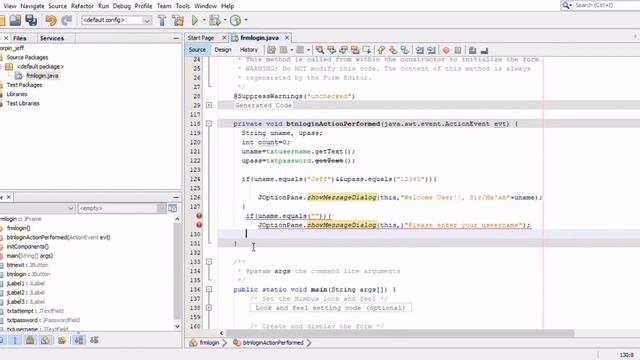Collapse main method fold at line 136

point(209,289)
